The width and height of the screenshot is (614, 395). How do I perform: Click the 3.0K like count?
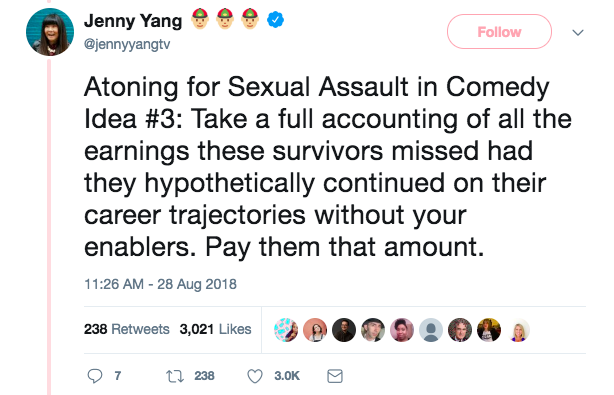pyautogui.click(x=287, y=376)
